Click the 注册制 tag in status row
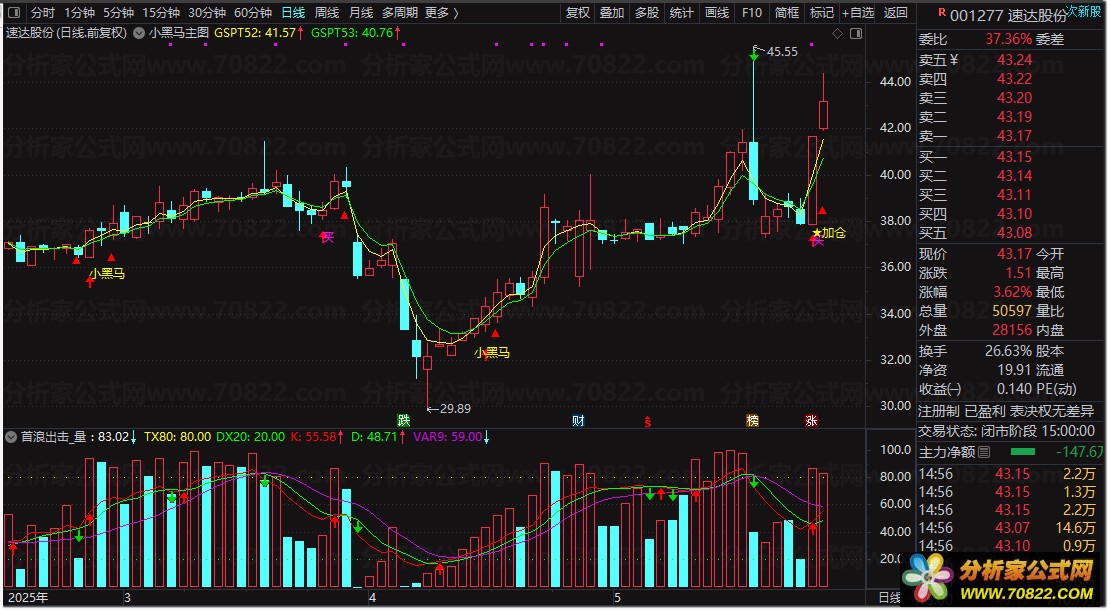 pyautogui.click(x=939, y=410)
